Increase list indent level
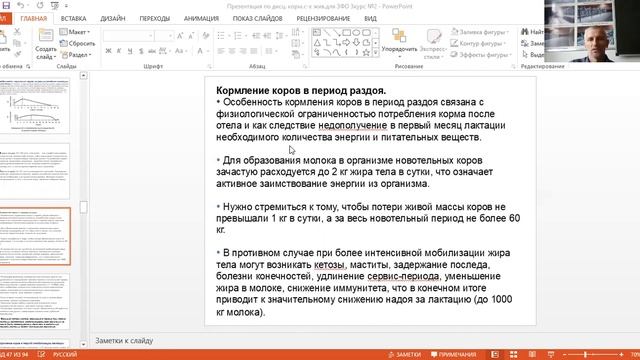 coord(267,36)
